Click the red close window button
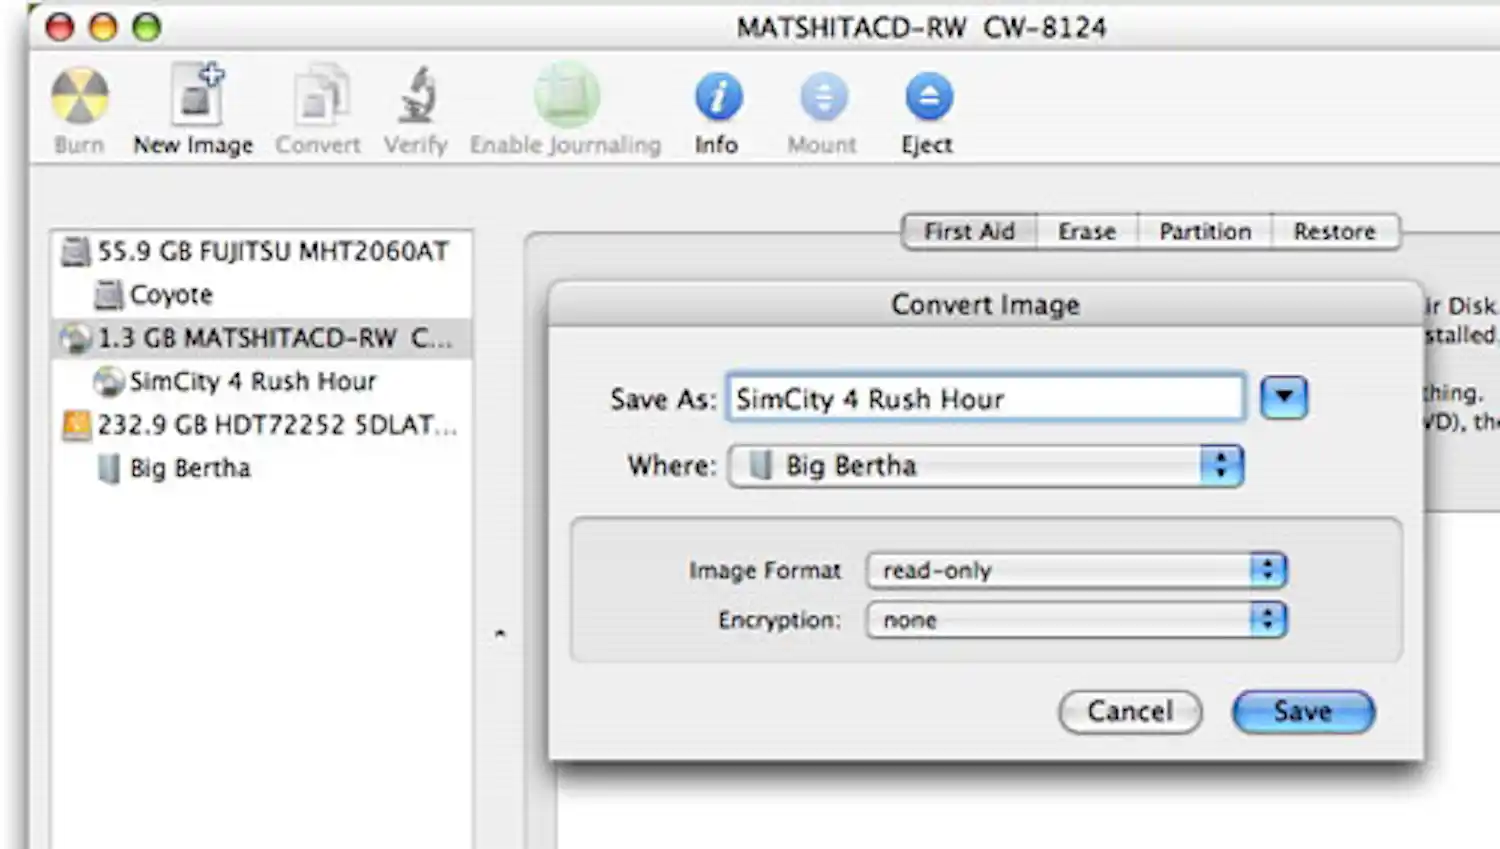1500x849 pixels. point(61,27)
